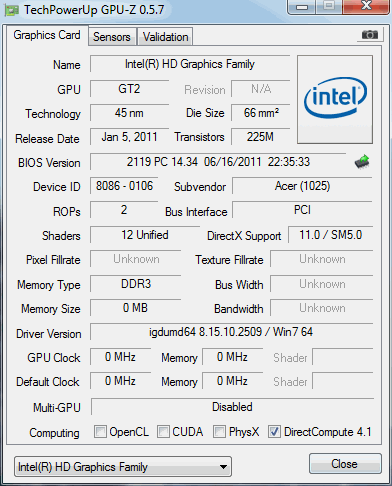392x486 pixels.
Task: Click the Name field with Intel(R) HD Graphics
Action: [190, 64]
